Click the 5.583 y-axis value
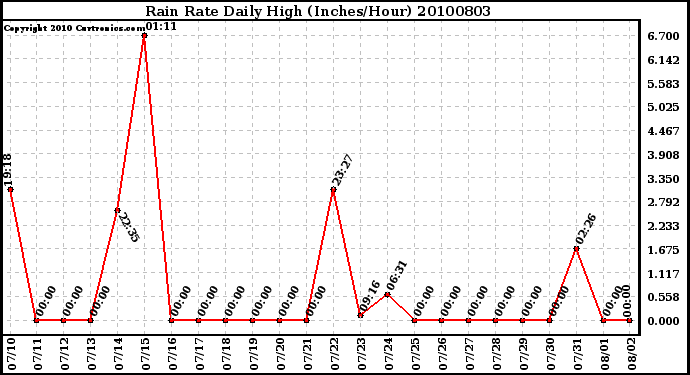Image resolution: width=690 pixels, height=375 pixels. click(664, 84)
